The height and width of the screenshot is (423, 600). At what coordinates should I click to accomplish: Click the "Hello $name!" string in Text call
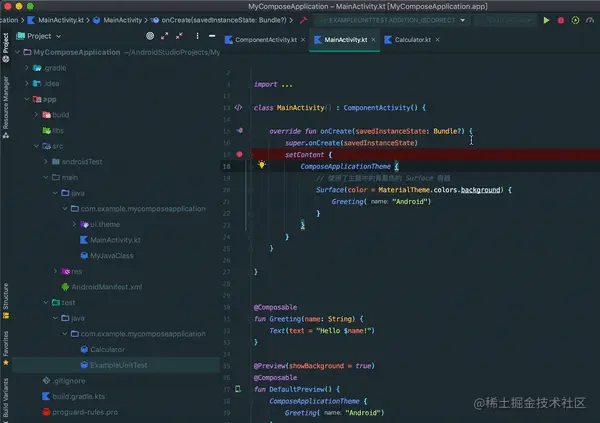click(344, 331)
